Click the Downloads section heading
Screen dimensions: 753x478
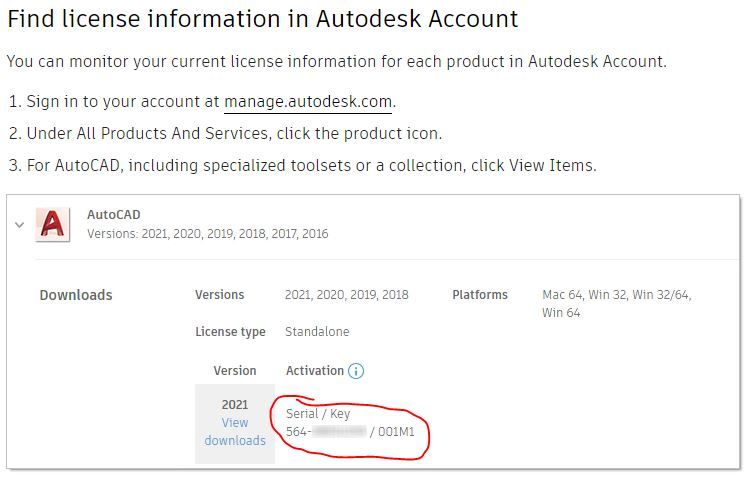click(x=76, y=295)
